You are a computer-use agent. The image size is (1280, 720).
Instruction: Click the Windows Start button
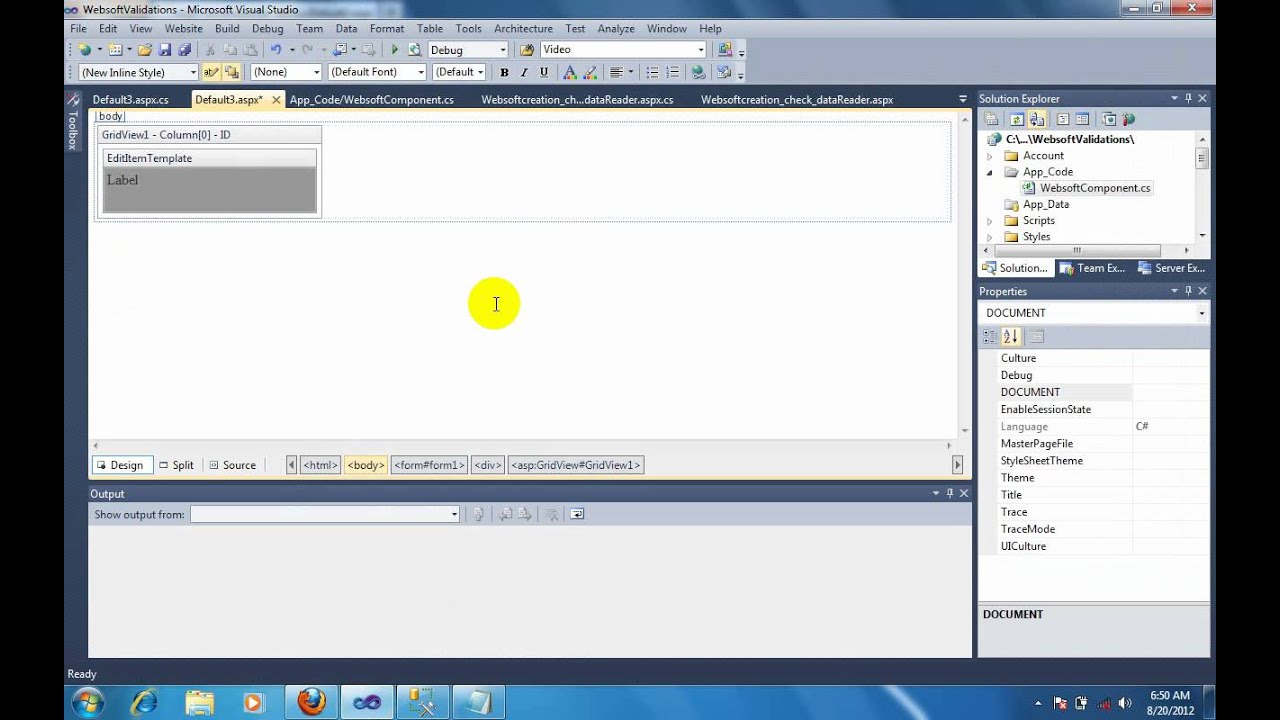(x=87, y=702)
